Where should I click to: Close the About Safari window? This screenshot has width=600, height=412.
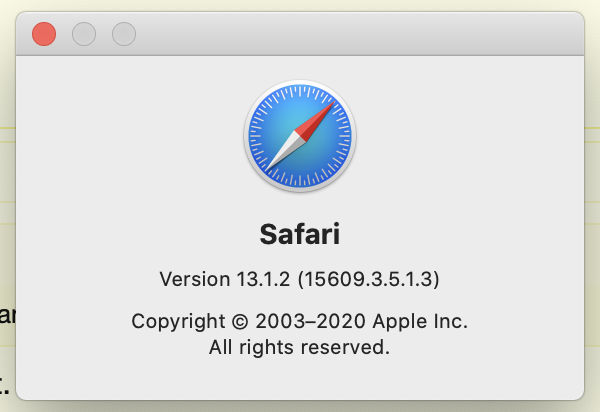[x=44, y=34]
